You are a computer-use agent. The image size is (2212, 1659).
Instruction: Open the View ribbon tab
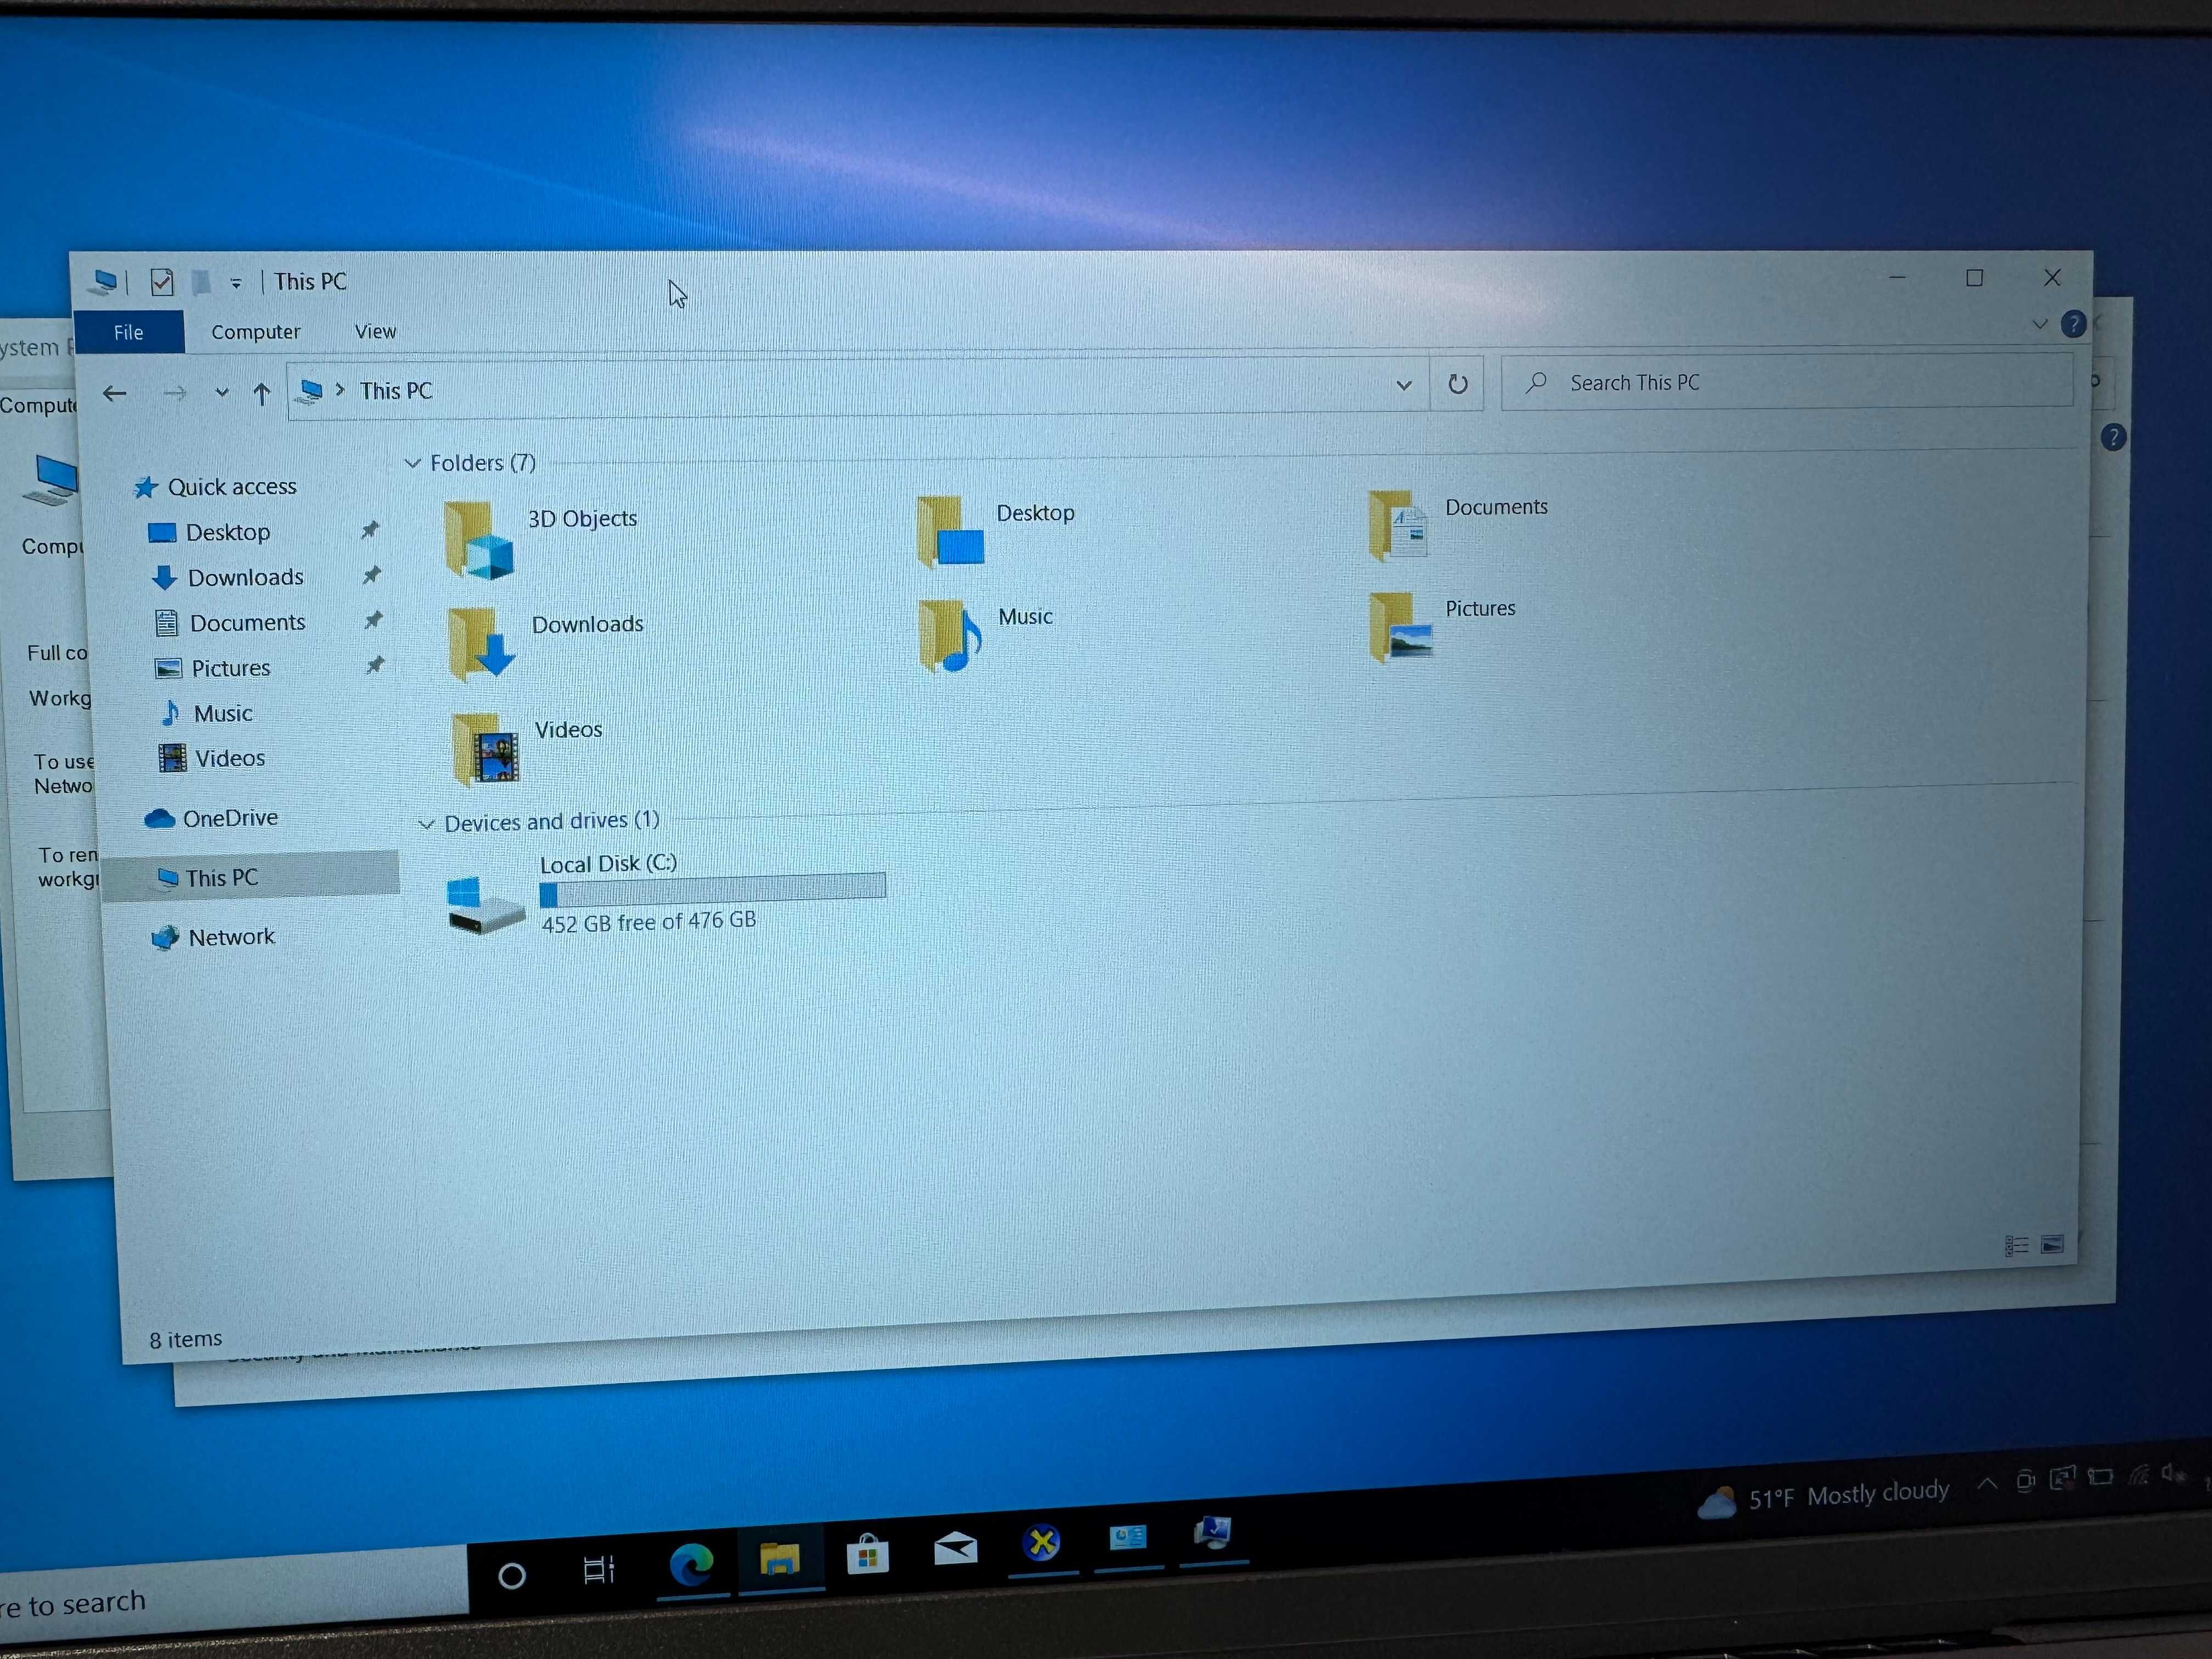pos(376,331)
